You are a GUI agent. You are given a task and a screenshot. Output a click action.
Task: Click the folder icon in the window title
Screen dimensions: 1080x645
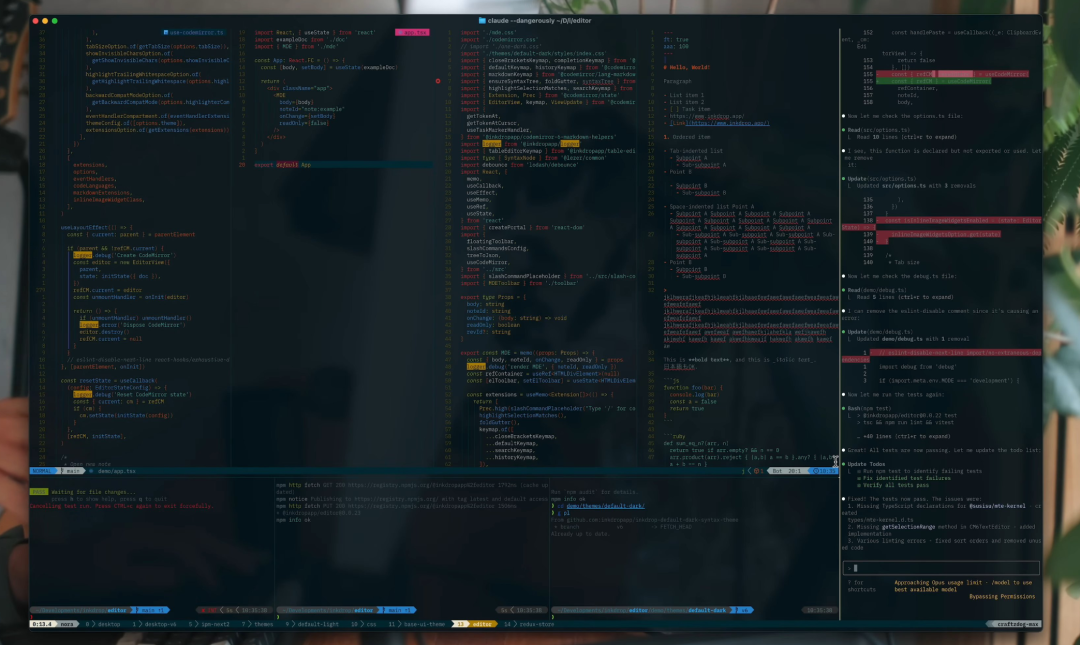click(482, 21)
